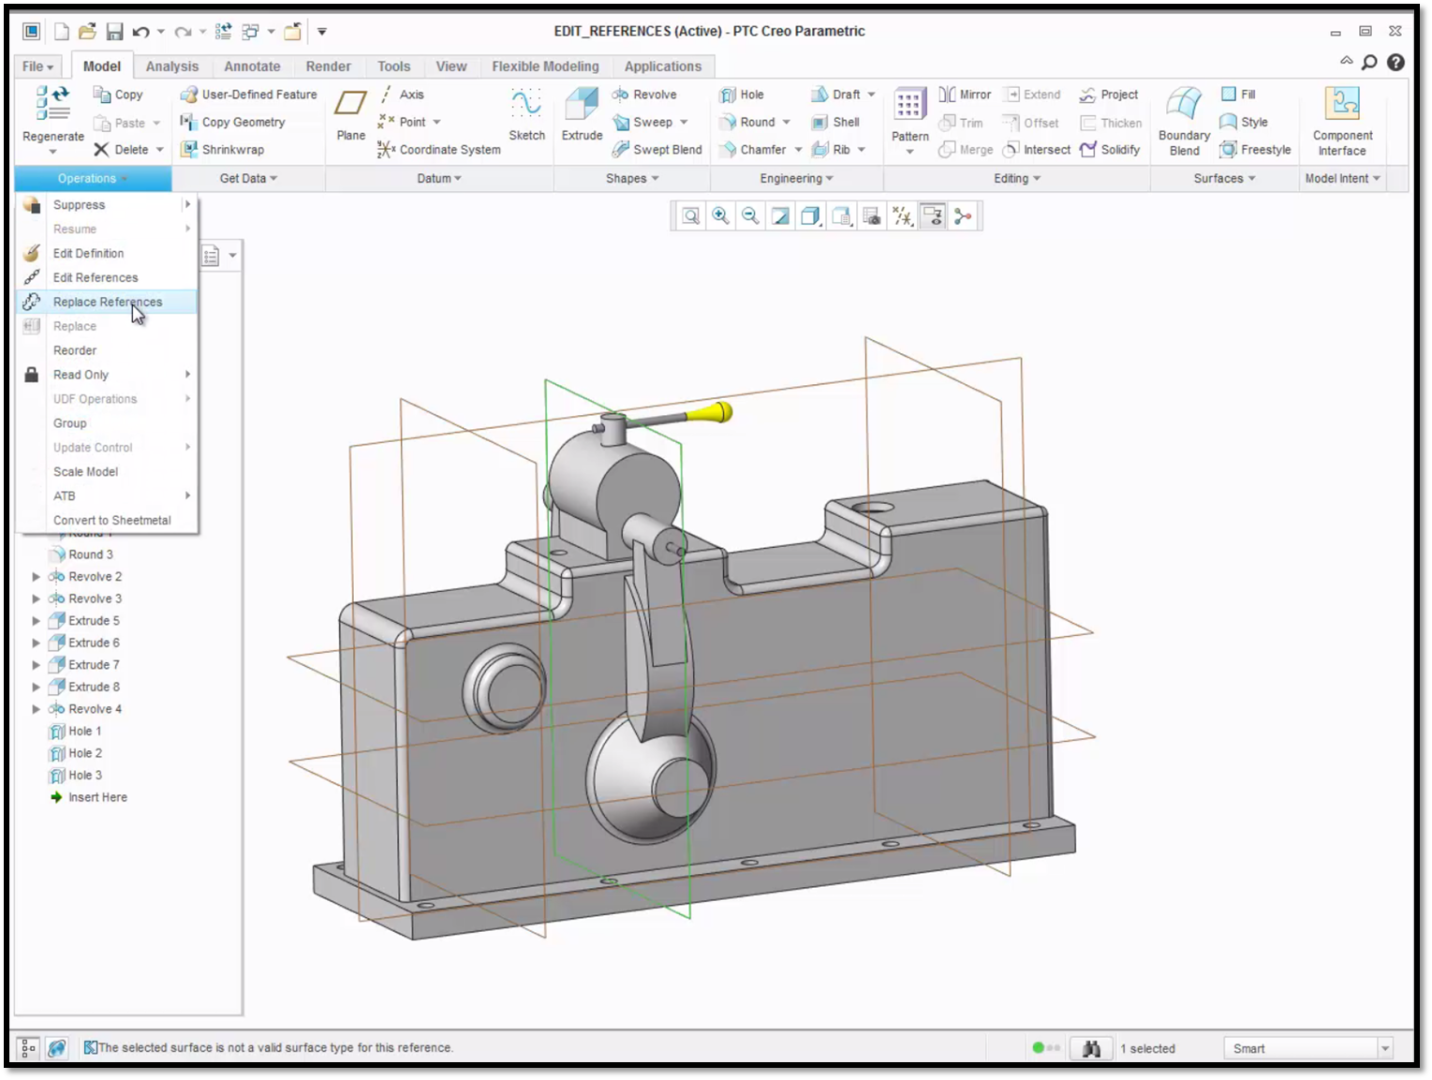Create a Swept Blend feature

(x=657, y=150)
